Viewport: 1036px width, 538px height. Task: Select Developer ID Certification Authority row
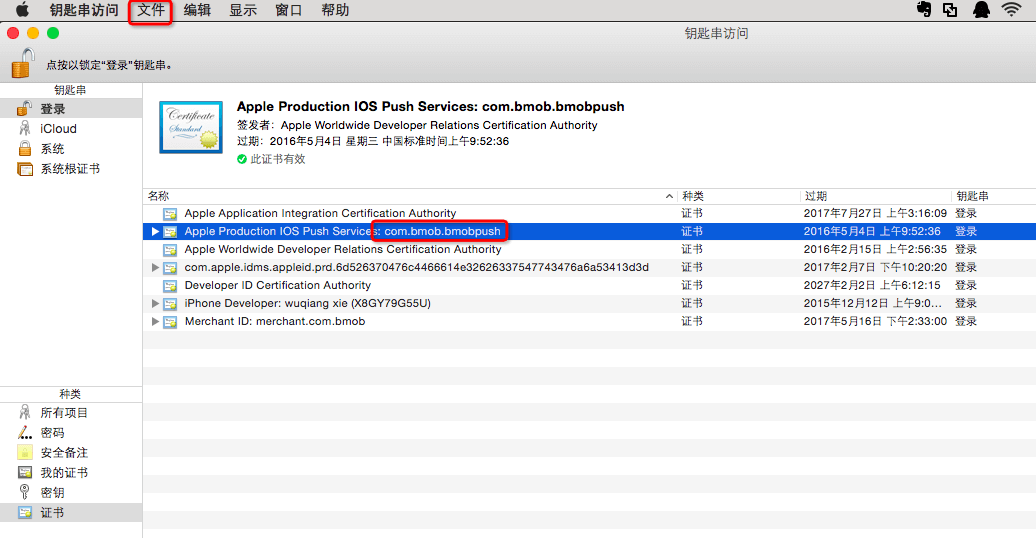click(x=277, y=285)
